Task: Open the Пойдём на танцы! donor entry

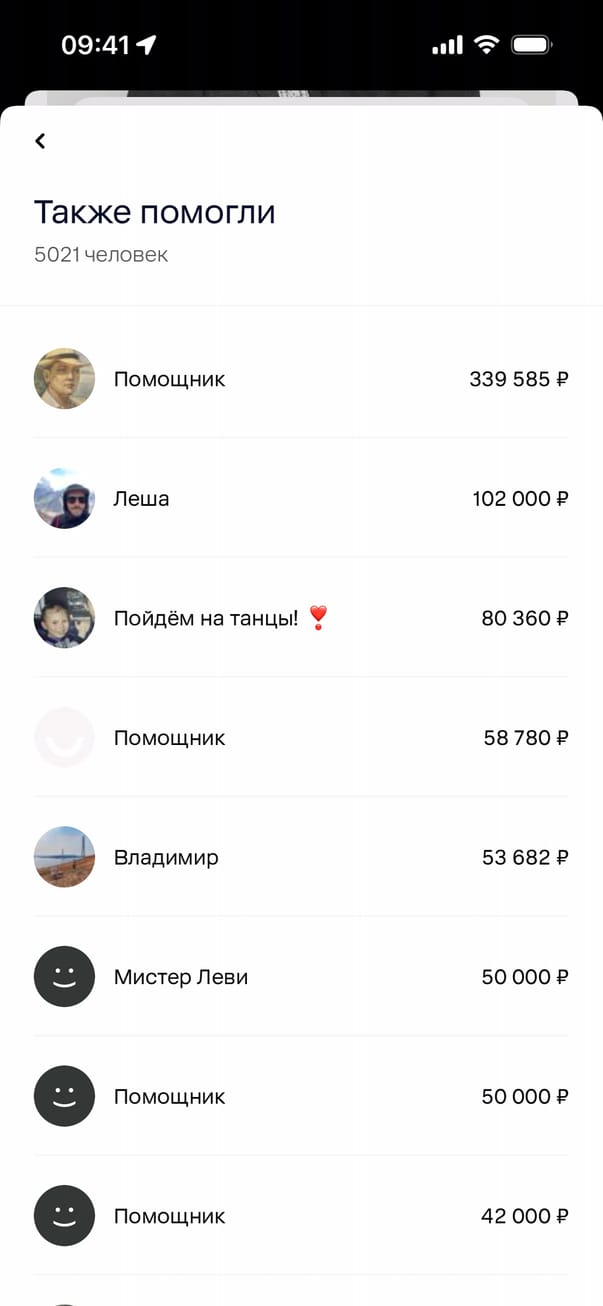Action: [206, 618]
